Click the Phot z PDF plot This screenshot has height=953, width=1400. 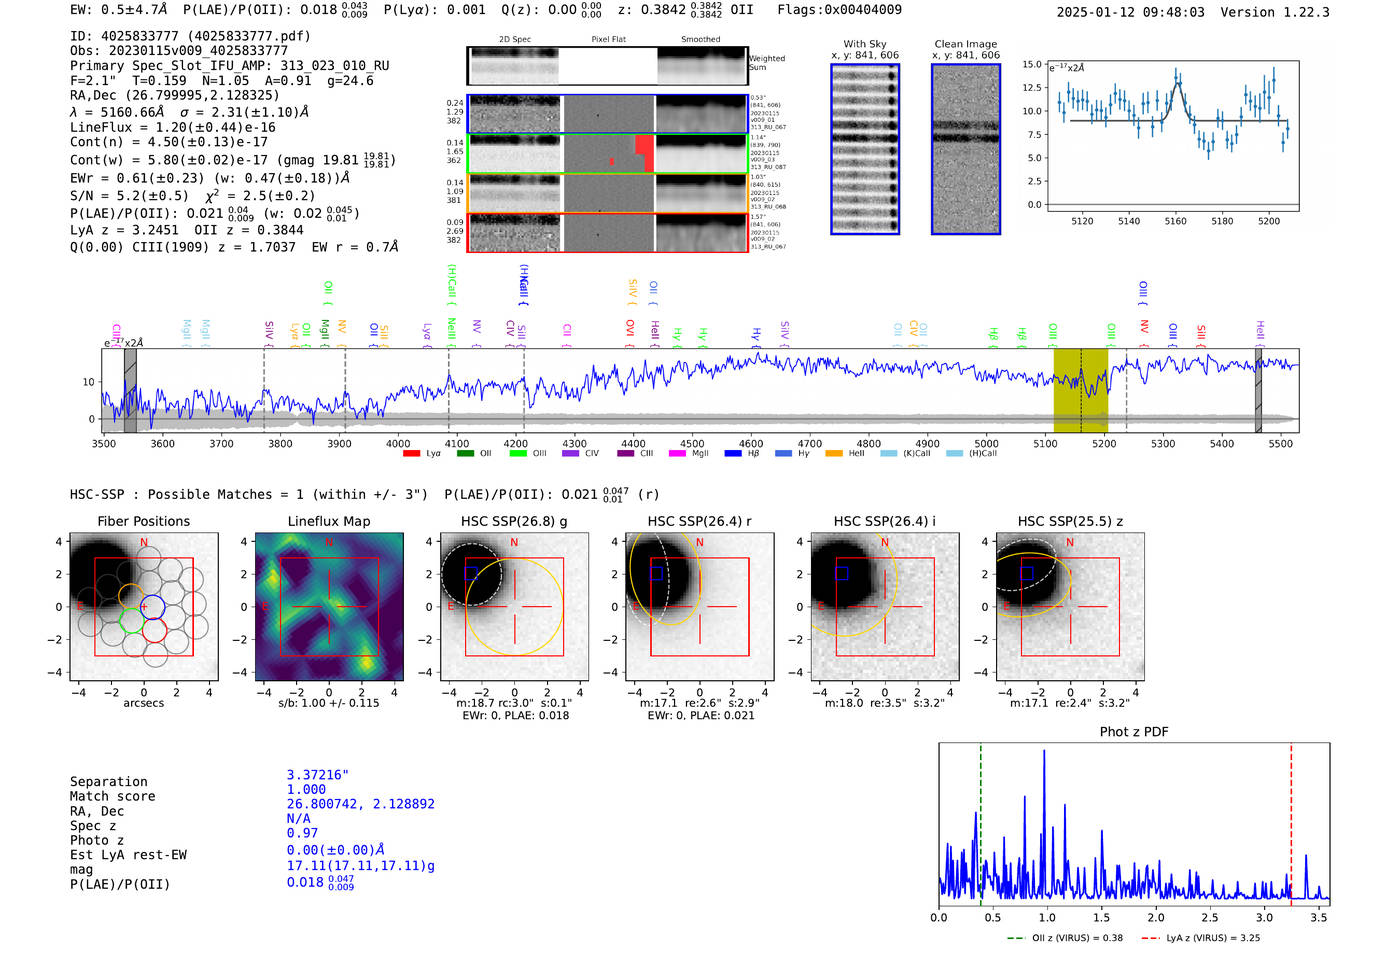(x=1134, y=823)
